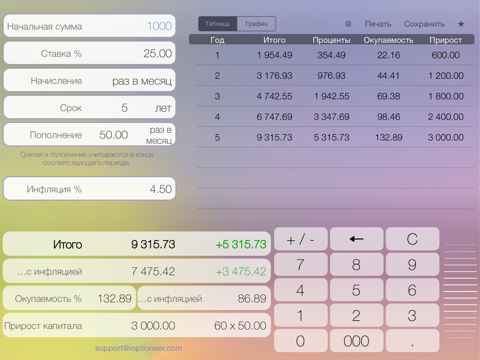Click table value 9 315.73 in year 5

click(x=274, y=137)
